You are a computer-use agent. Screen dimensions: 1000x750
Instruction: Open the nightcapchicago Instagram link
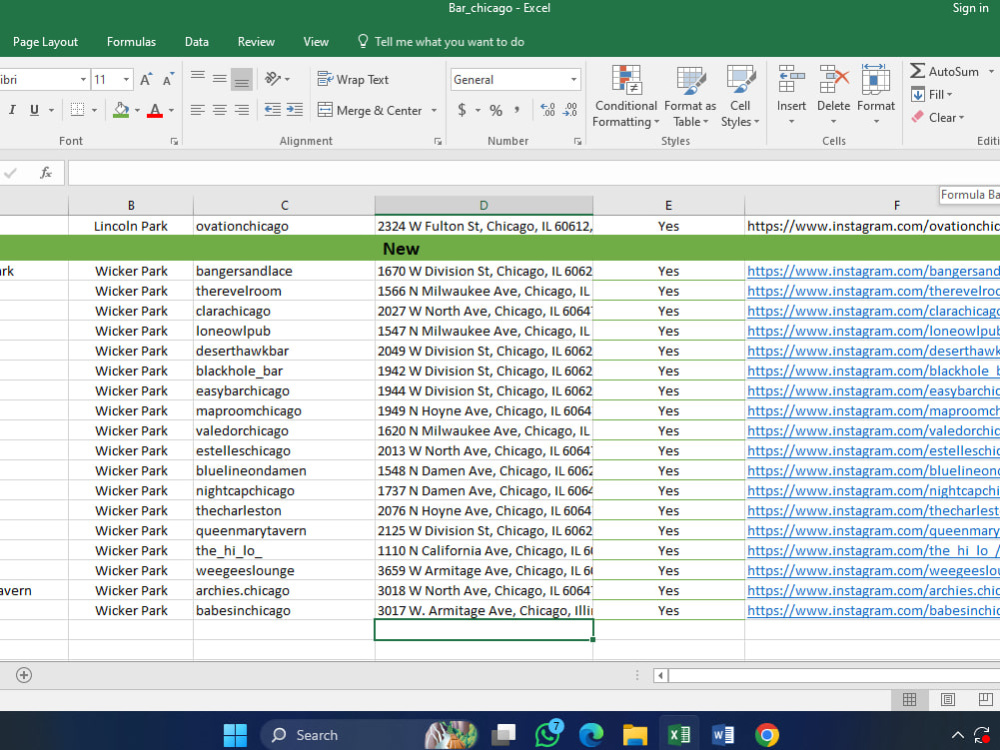[873, 490]
